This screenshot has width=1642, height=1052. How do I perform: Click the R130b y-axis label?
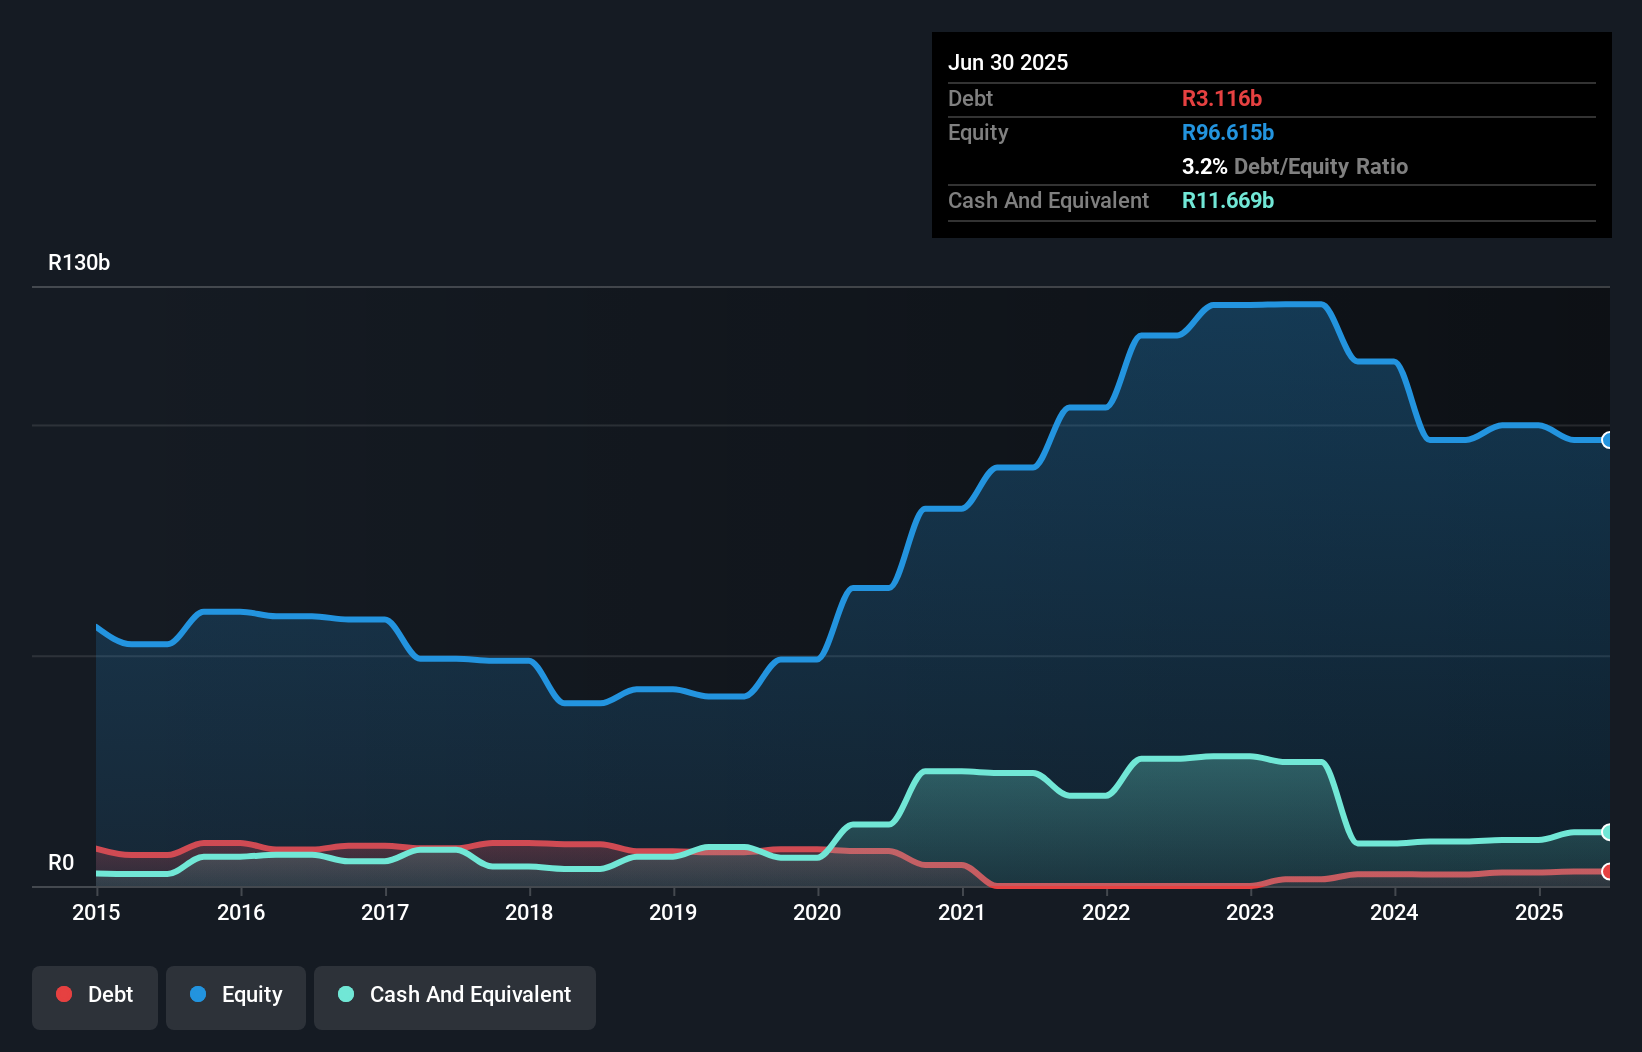click(79, 263)
